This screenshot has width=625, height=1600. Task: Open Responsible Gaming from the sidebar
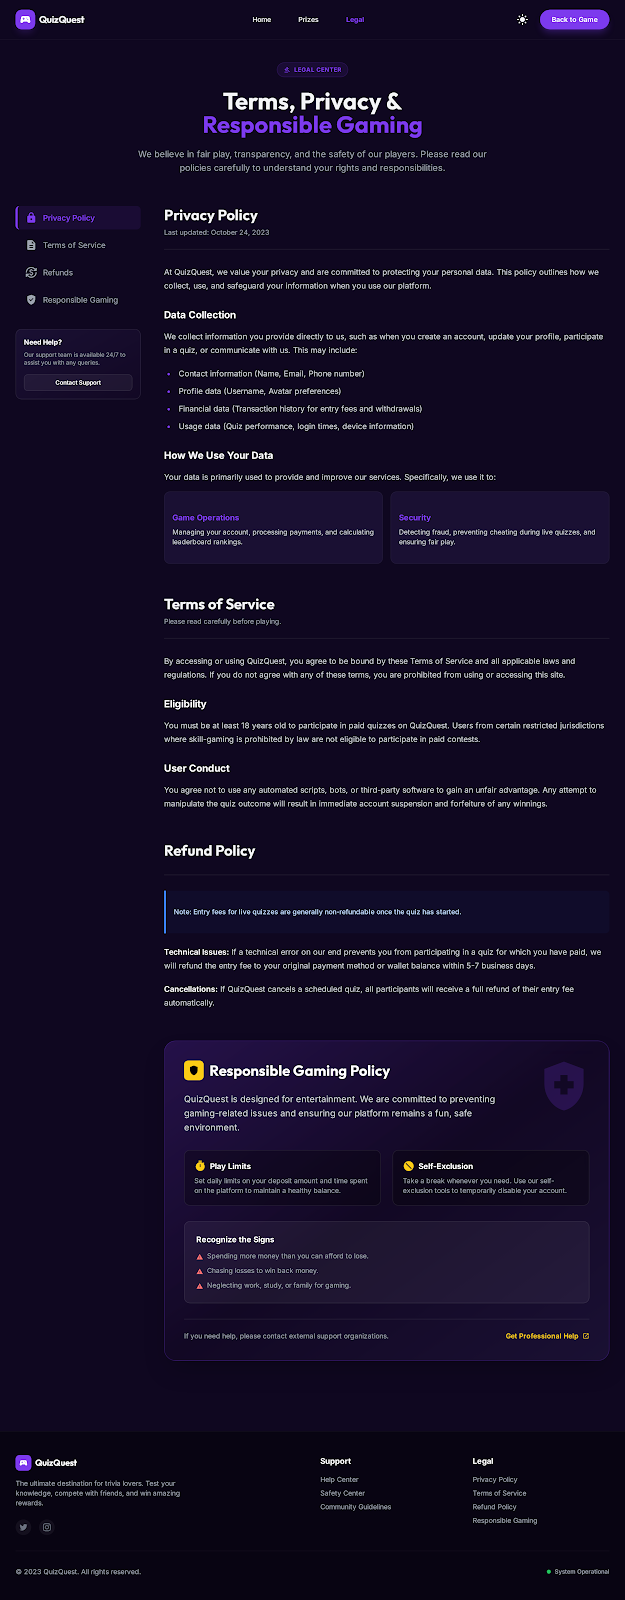click(78, 300)
